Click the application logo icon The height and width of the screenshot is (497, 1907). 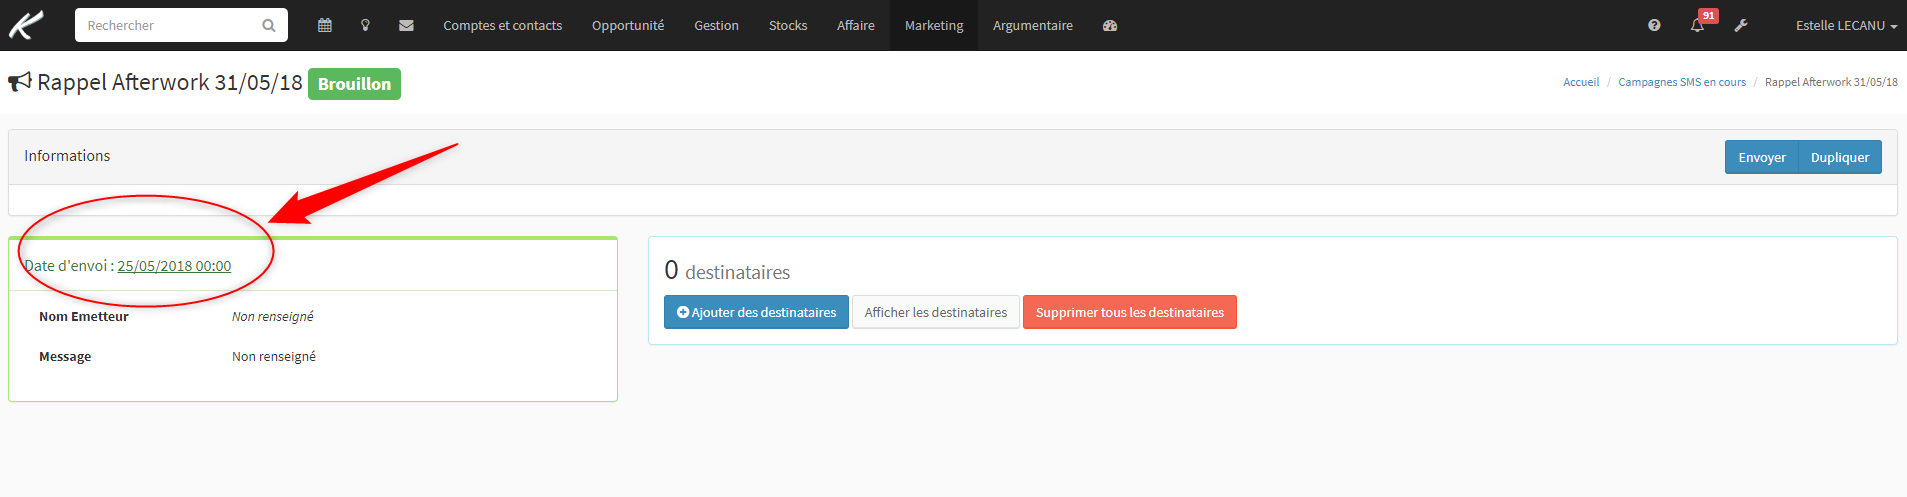(27, 25)
